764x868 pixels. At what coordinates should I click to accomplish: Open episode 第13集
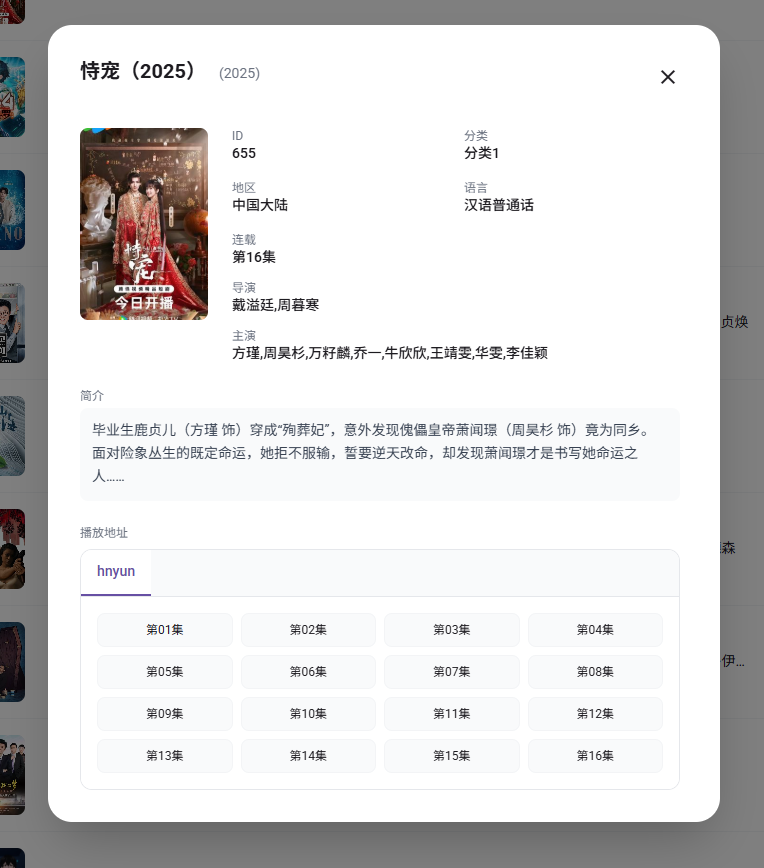tap(165, 756)
